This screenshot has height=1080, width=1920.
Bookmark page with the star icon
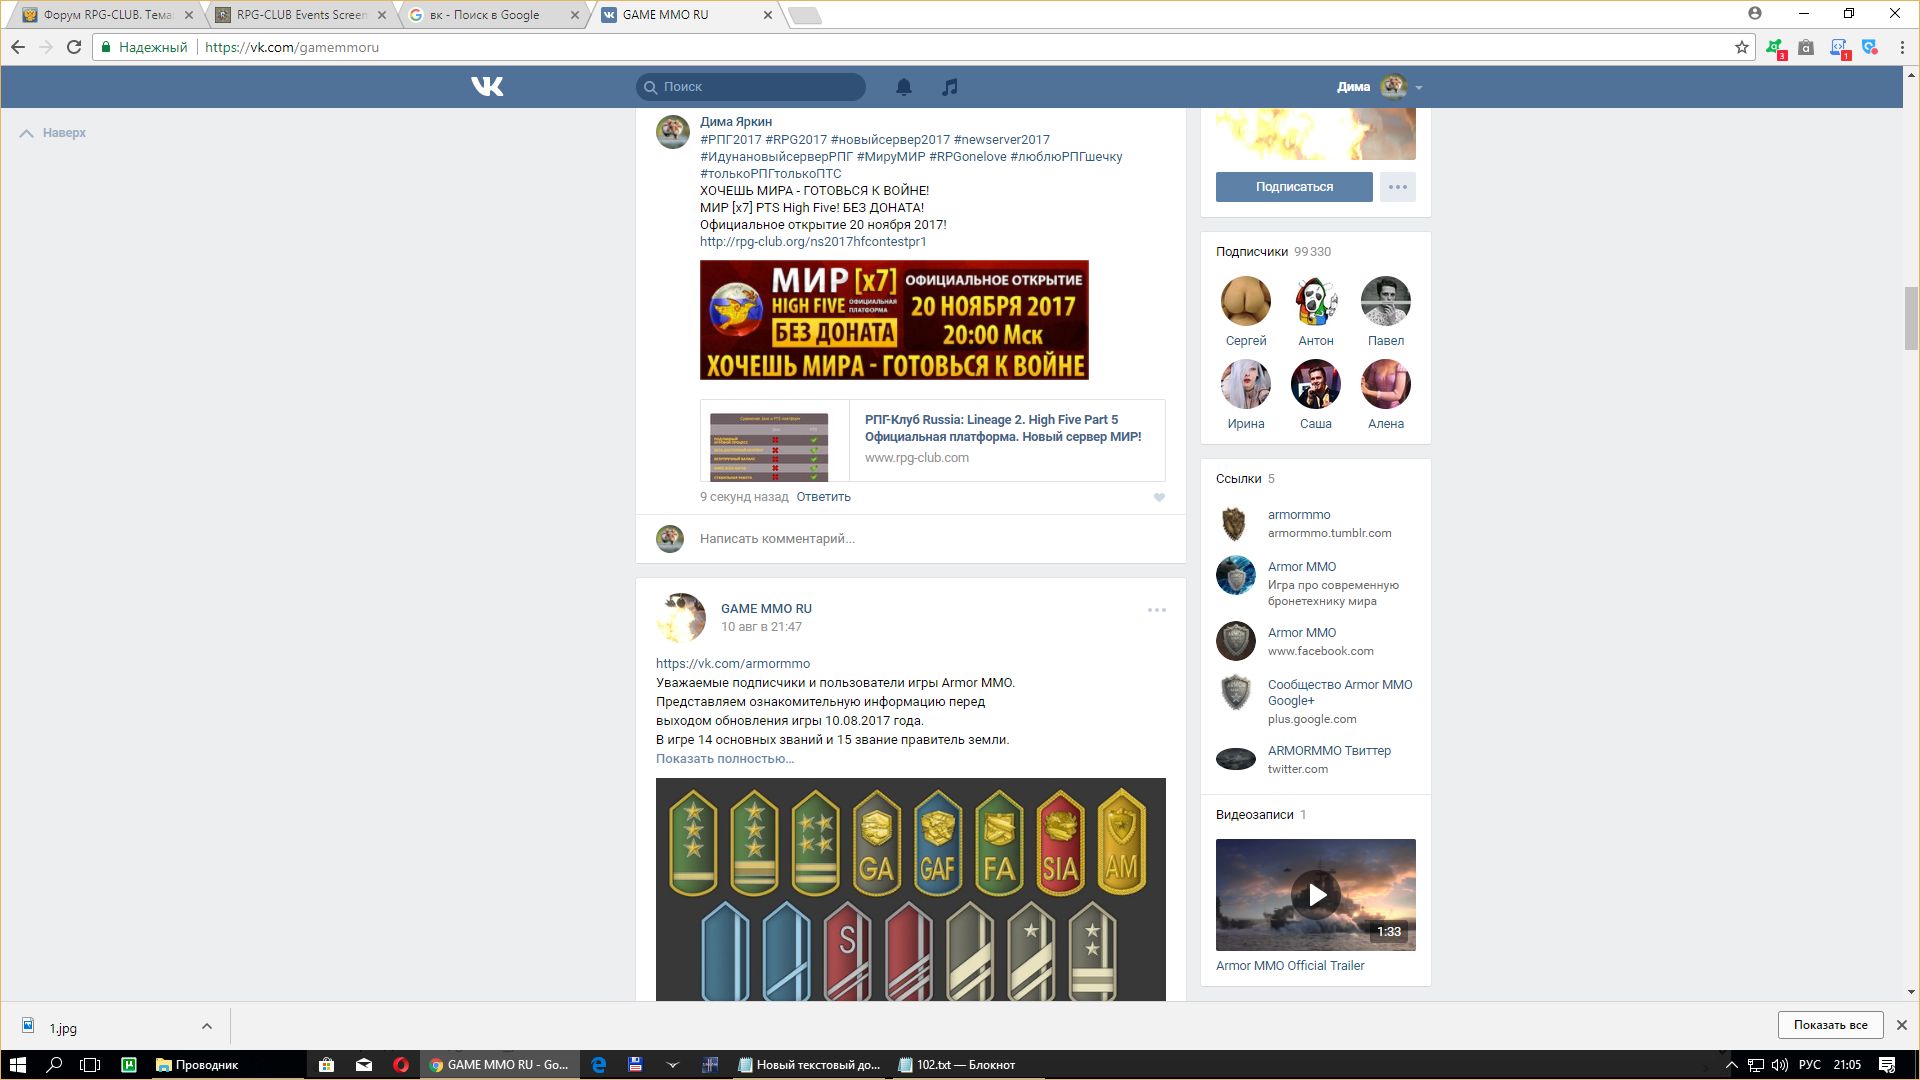tap(1741, 47)
